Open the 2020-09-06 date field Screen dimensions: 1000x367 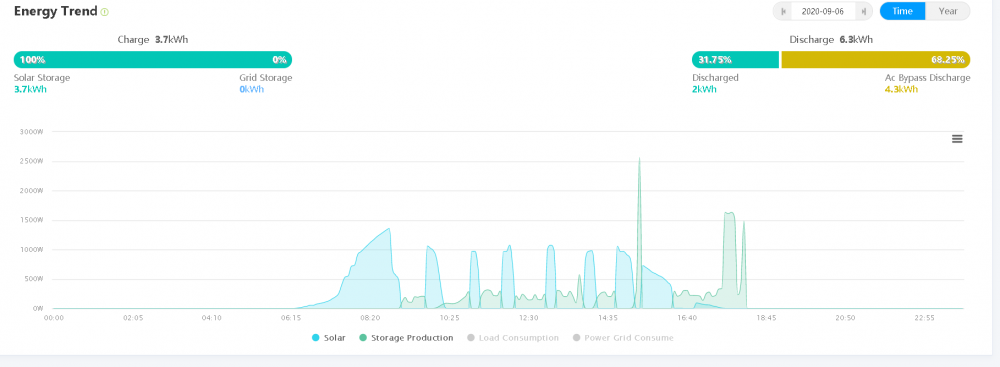point(823,11)
